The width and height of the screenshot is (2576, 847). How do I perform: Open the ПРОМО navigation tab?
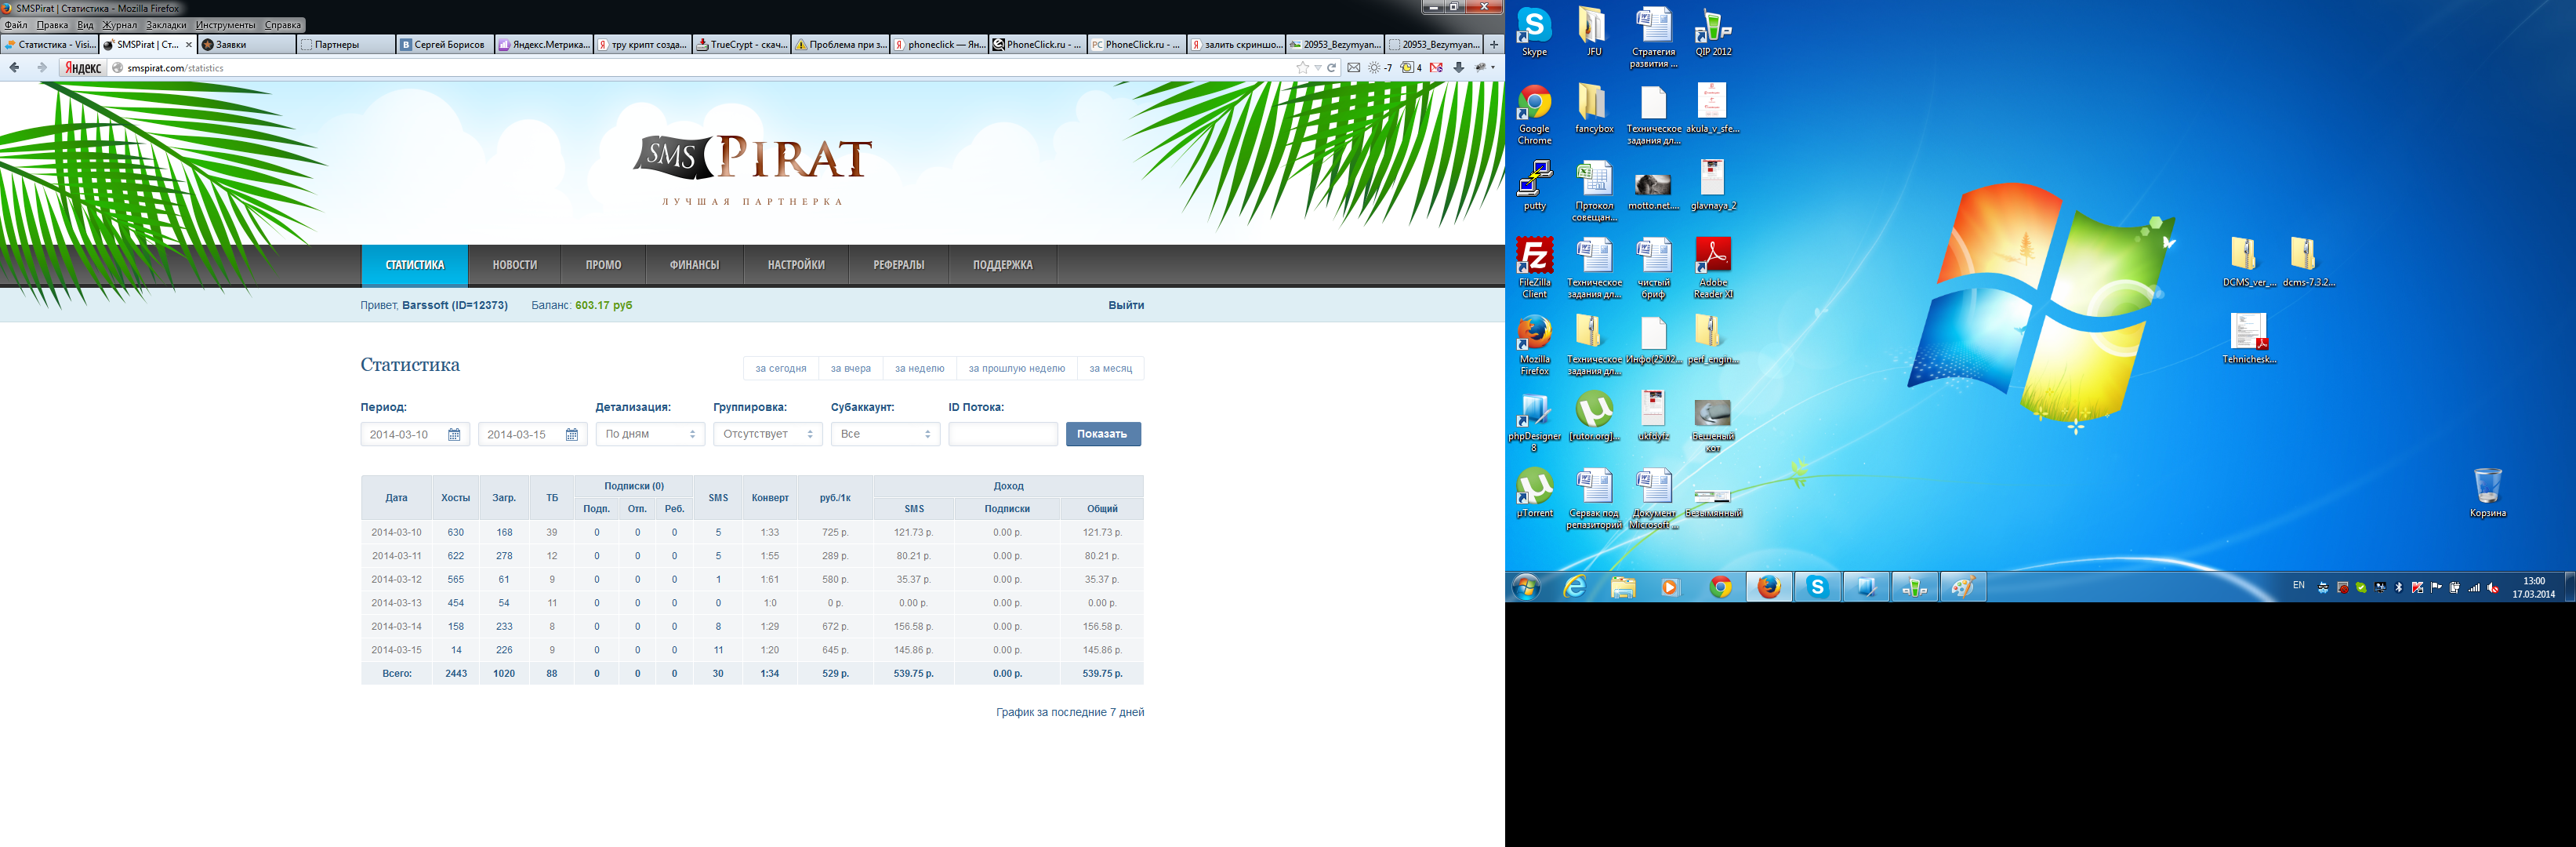coord(603,265)
